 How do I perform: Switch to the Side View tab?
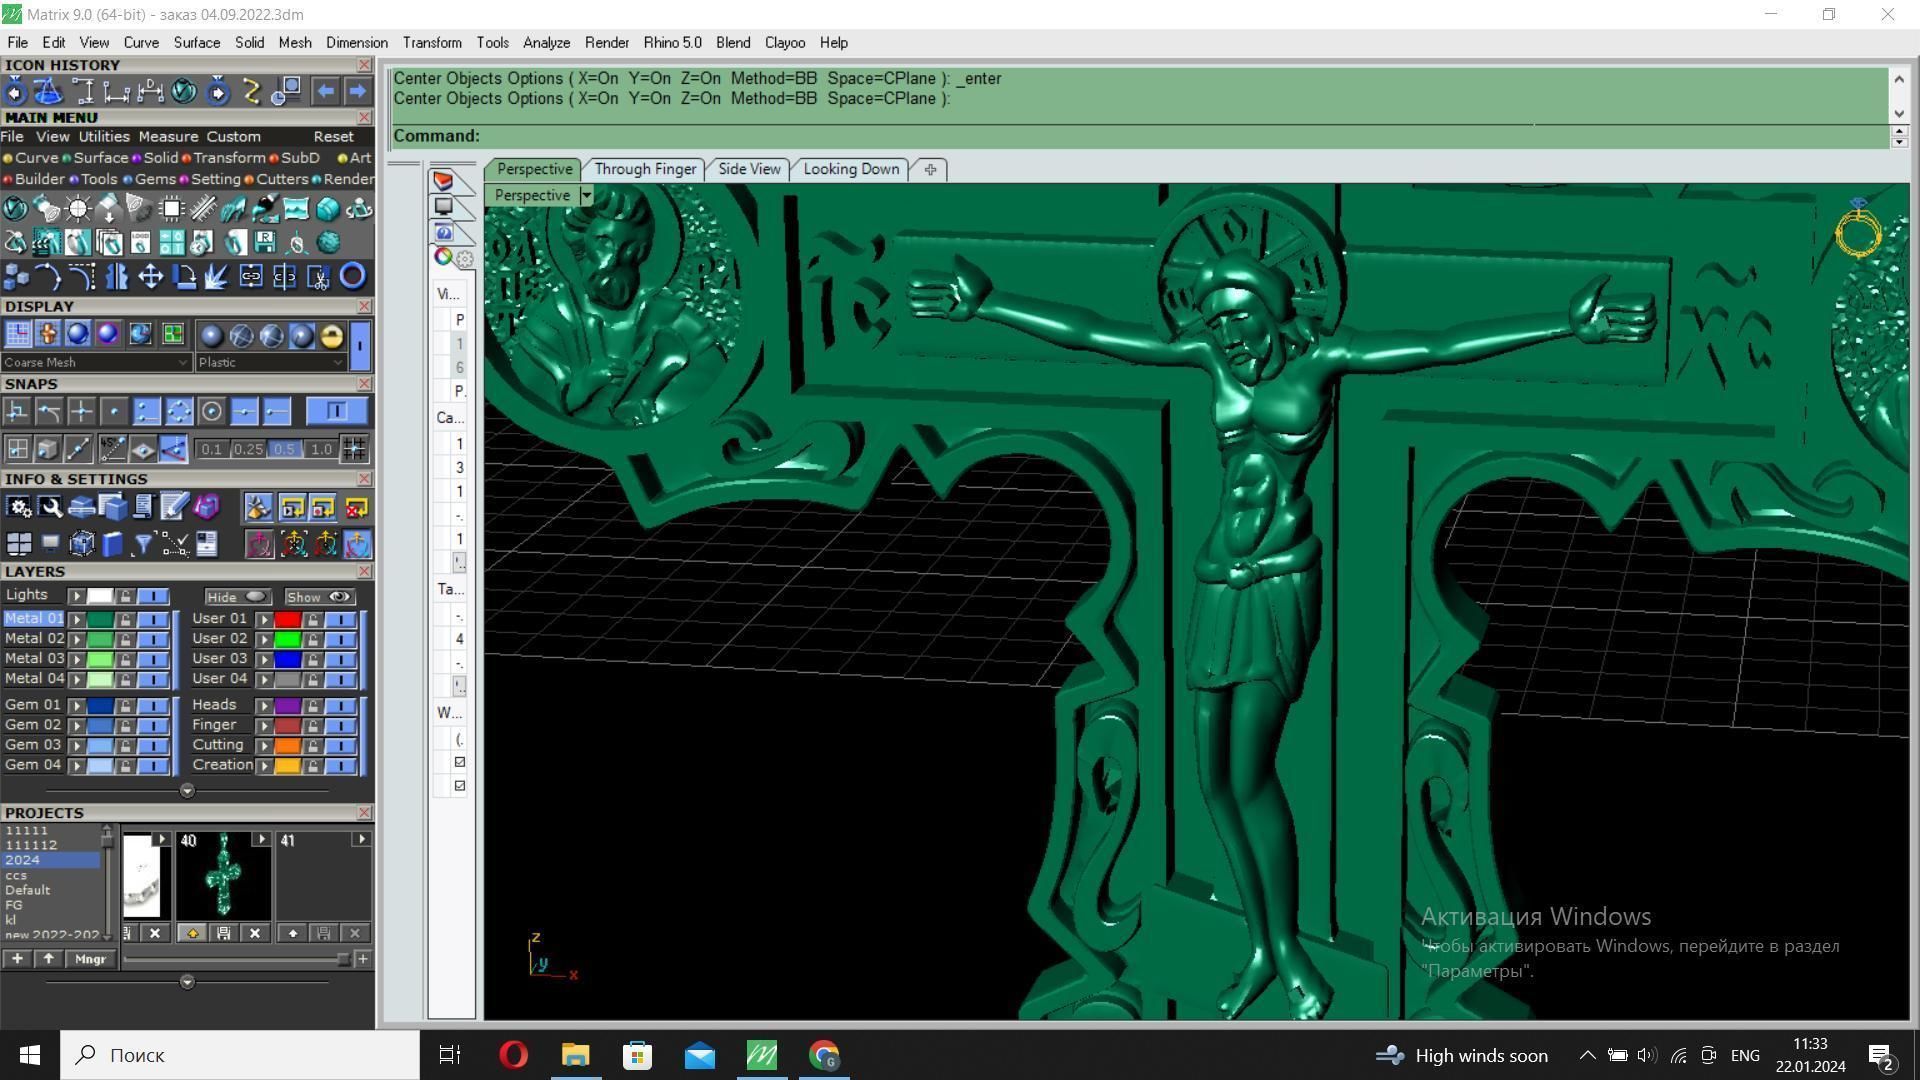(x=749, y=169)
